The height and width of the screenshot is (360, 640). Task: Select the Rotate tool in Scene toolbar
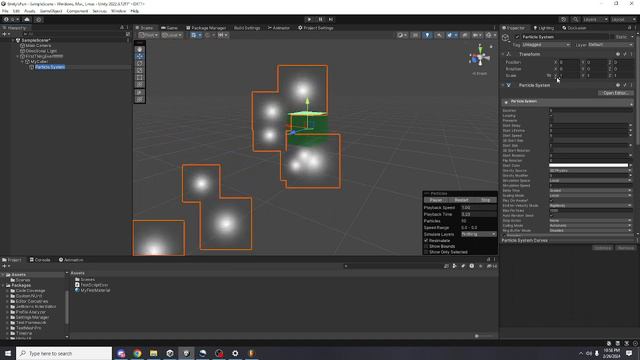tap(140, 63)
